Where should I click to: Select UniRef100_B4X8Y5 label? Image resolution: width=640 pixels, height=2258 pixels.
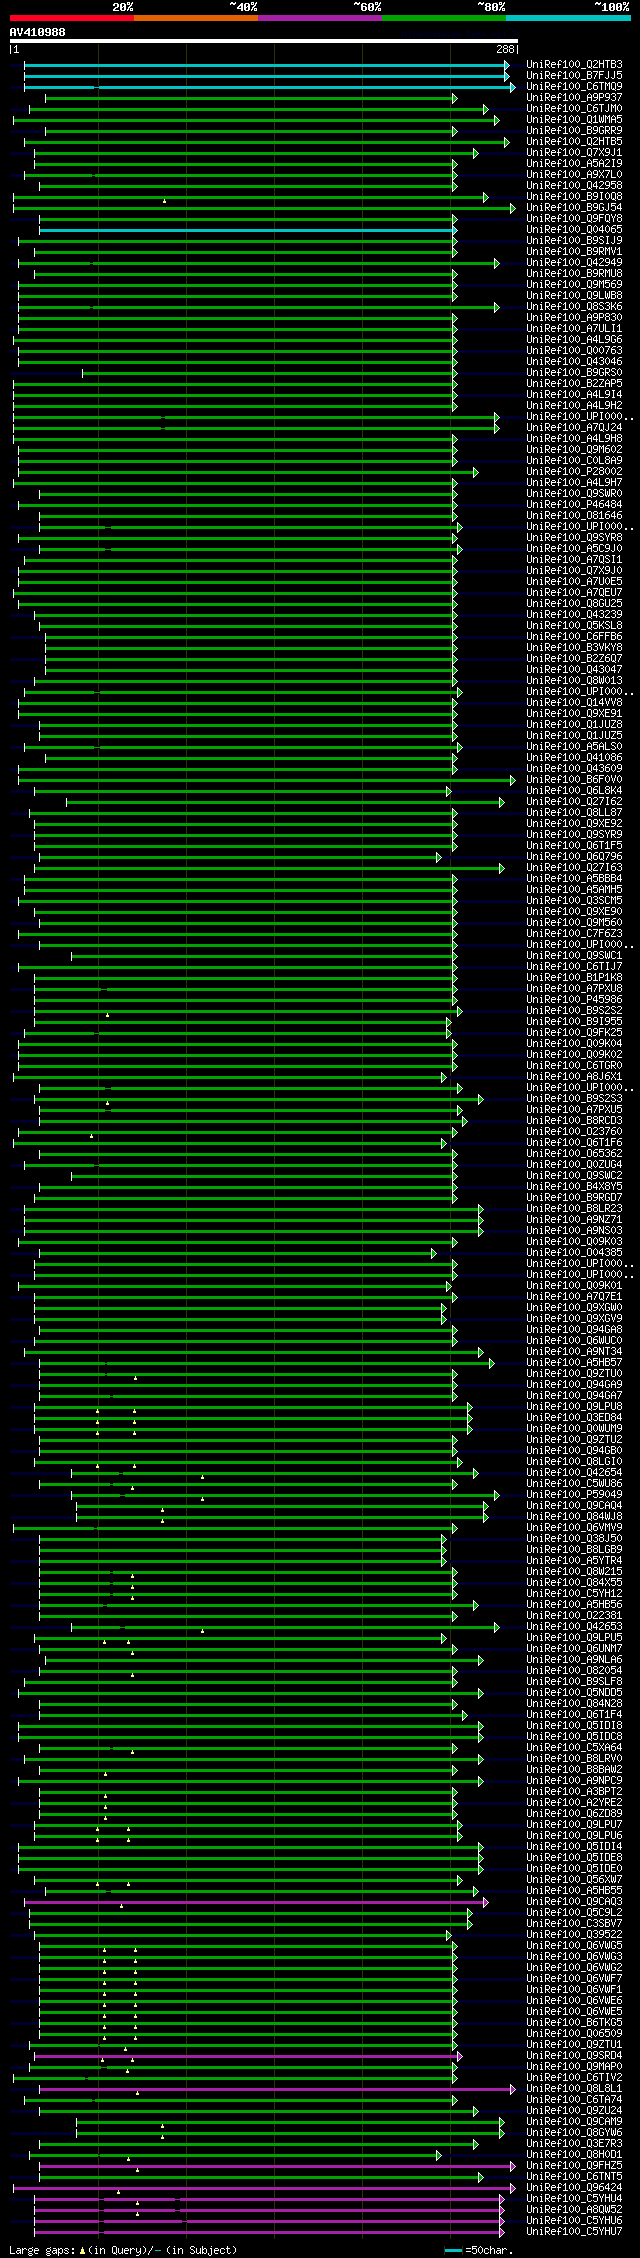pos(574,1187)
